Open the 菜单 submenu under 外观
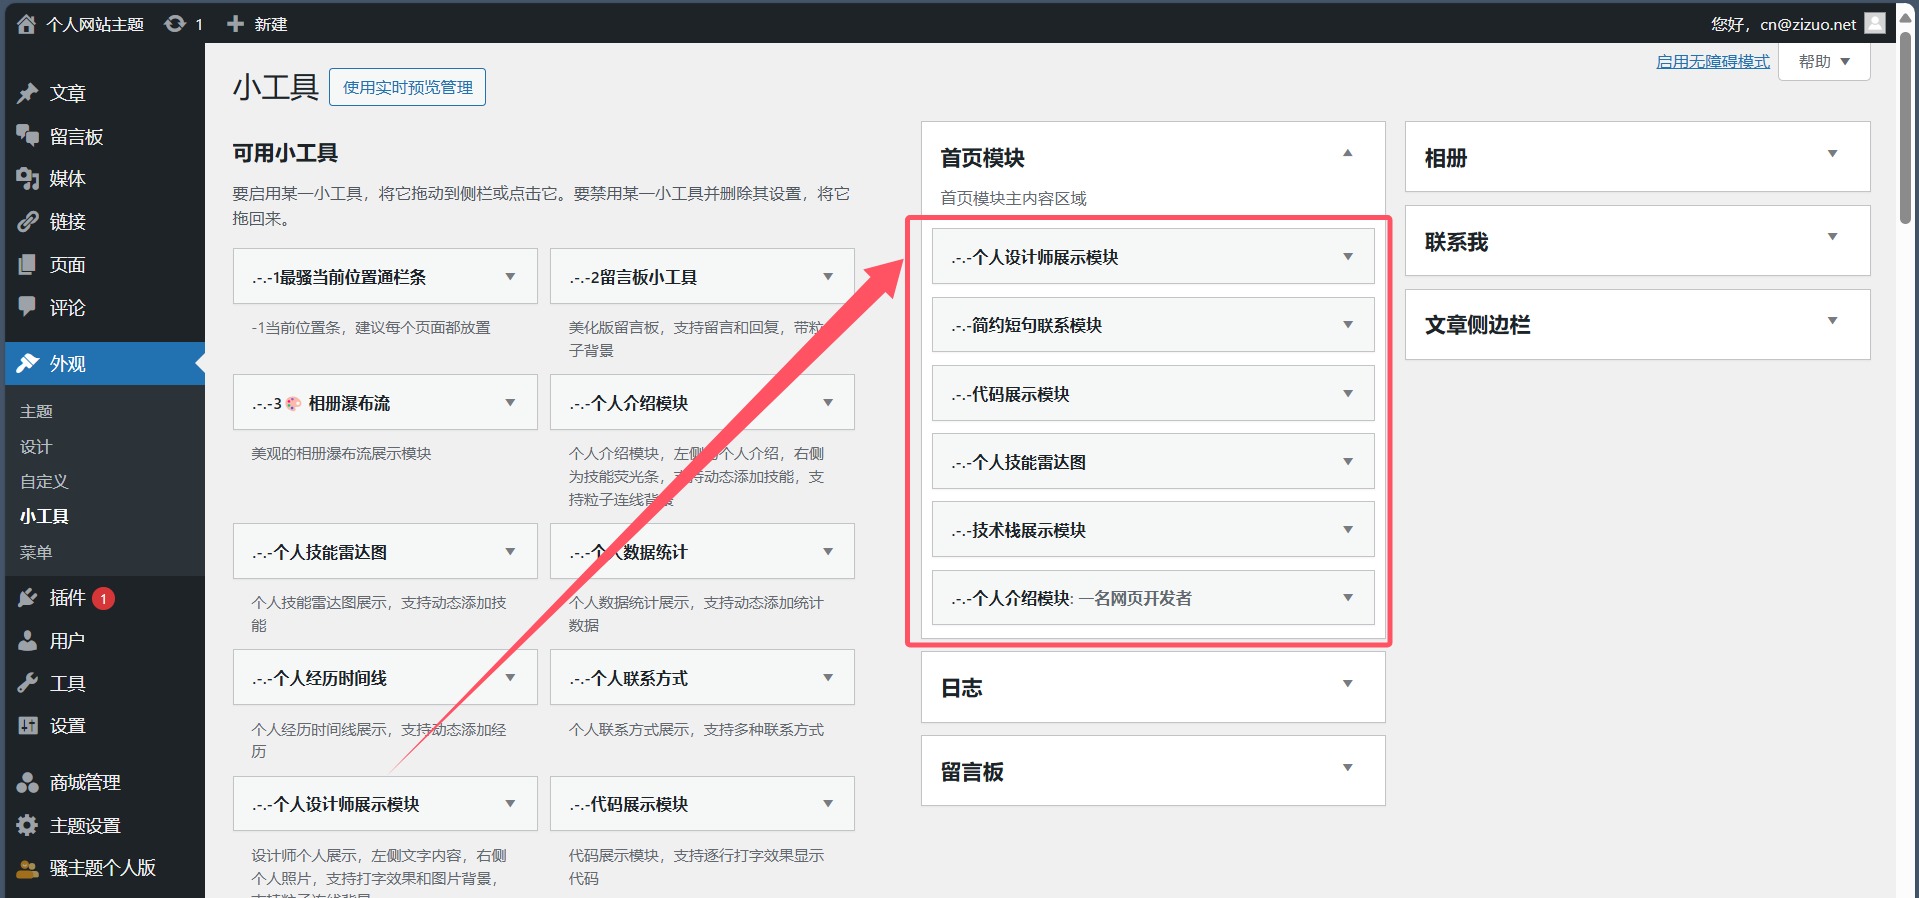The height and width of the screenshot is (898, 1919). tap(36, 552)
